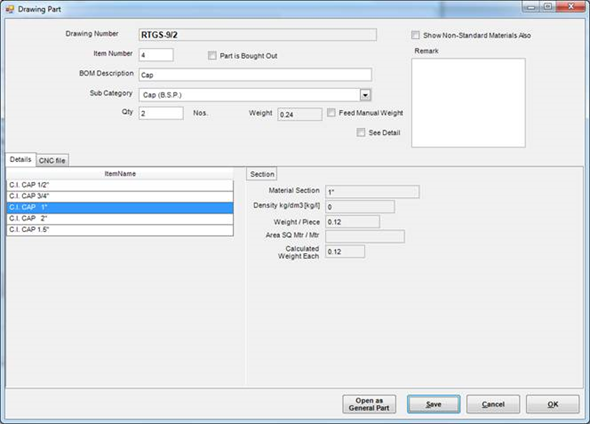This screenshot has height=424, width=590.
Task: Enable Show Non-Standard Materials Also checkbox
Action: pos(415,35)
